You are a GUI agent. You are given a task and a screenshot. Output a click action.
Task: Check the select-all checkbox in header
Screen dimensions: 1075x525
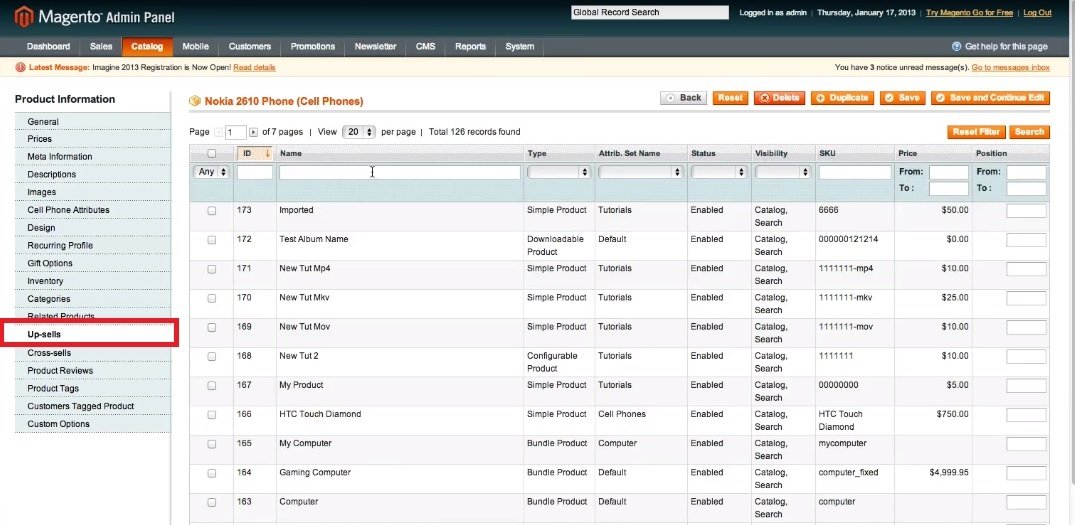point(211,154)
